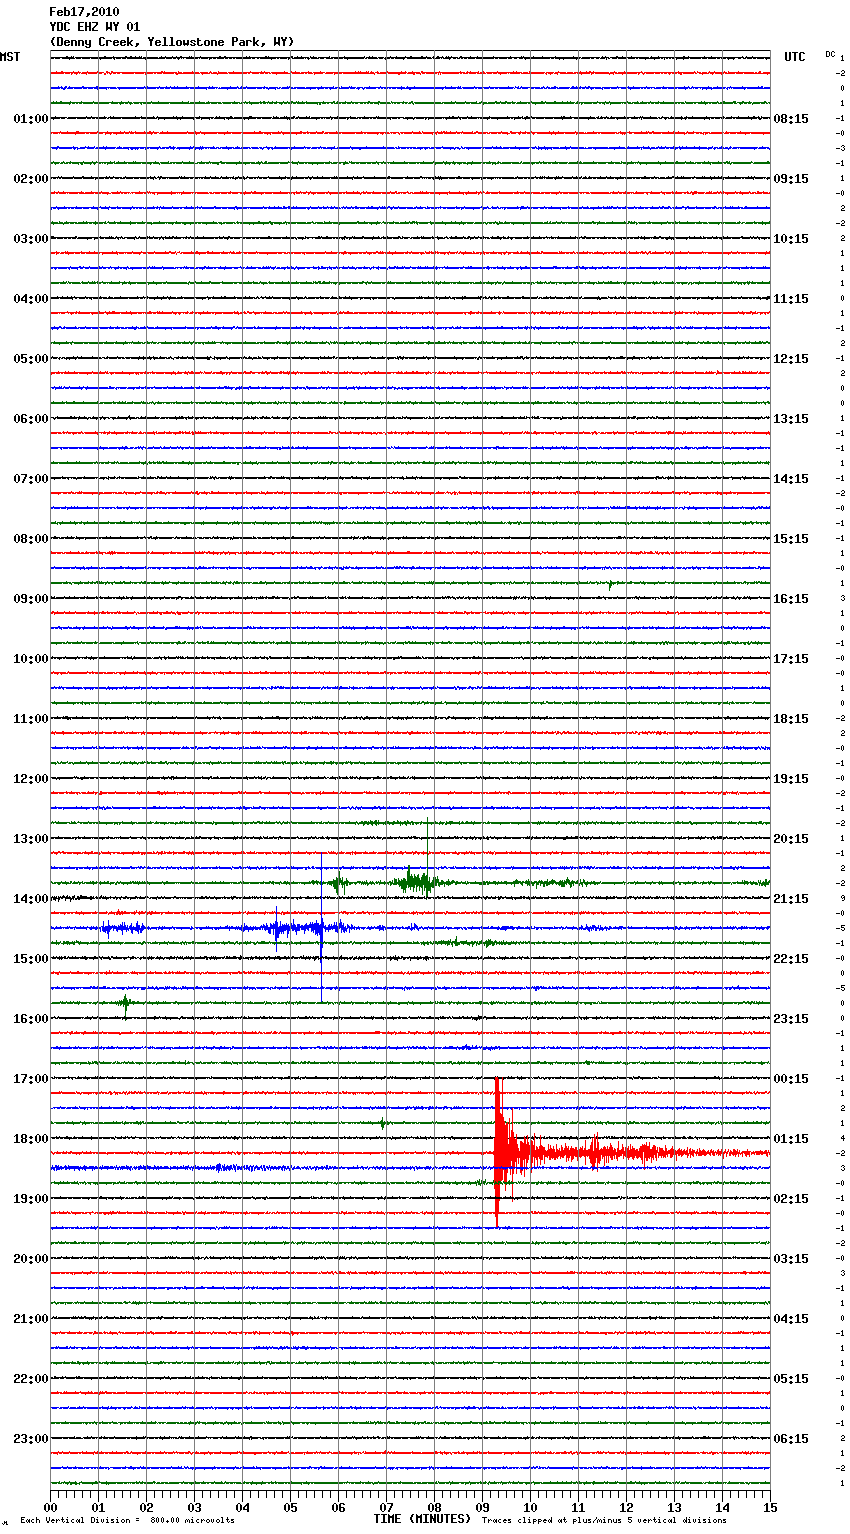
Task: Click the UTC column header
Action: 795,57
